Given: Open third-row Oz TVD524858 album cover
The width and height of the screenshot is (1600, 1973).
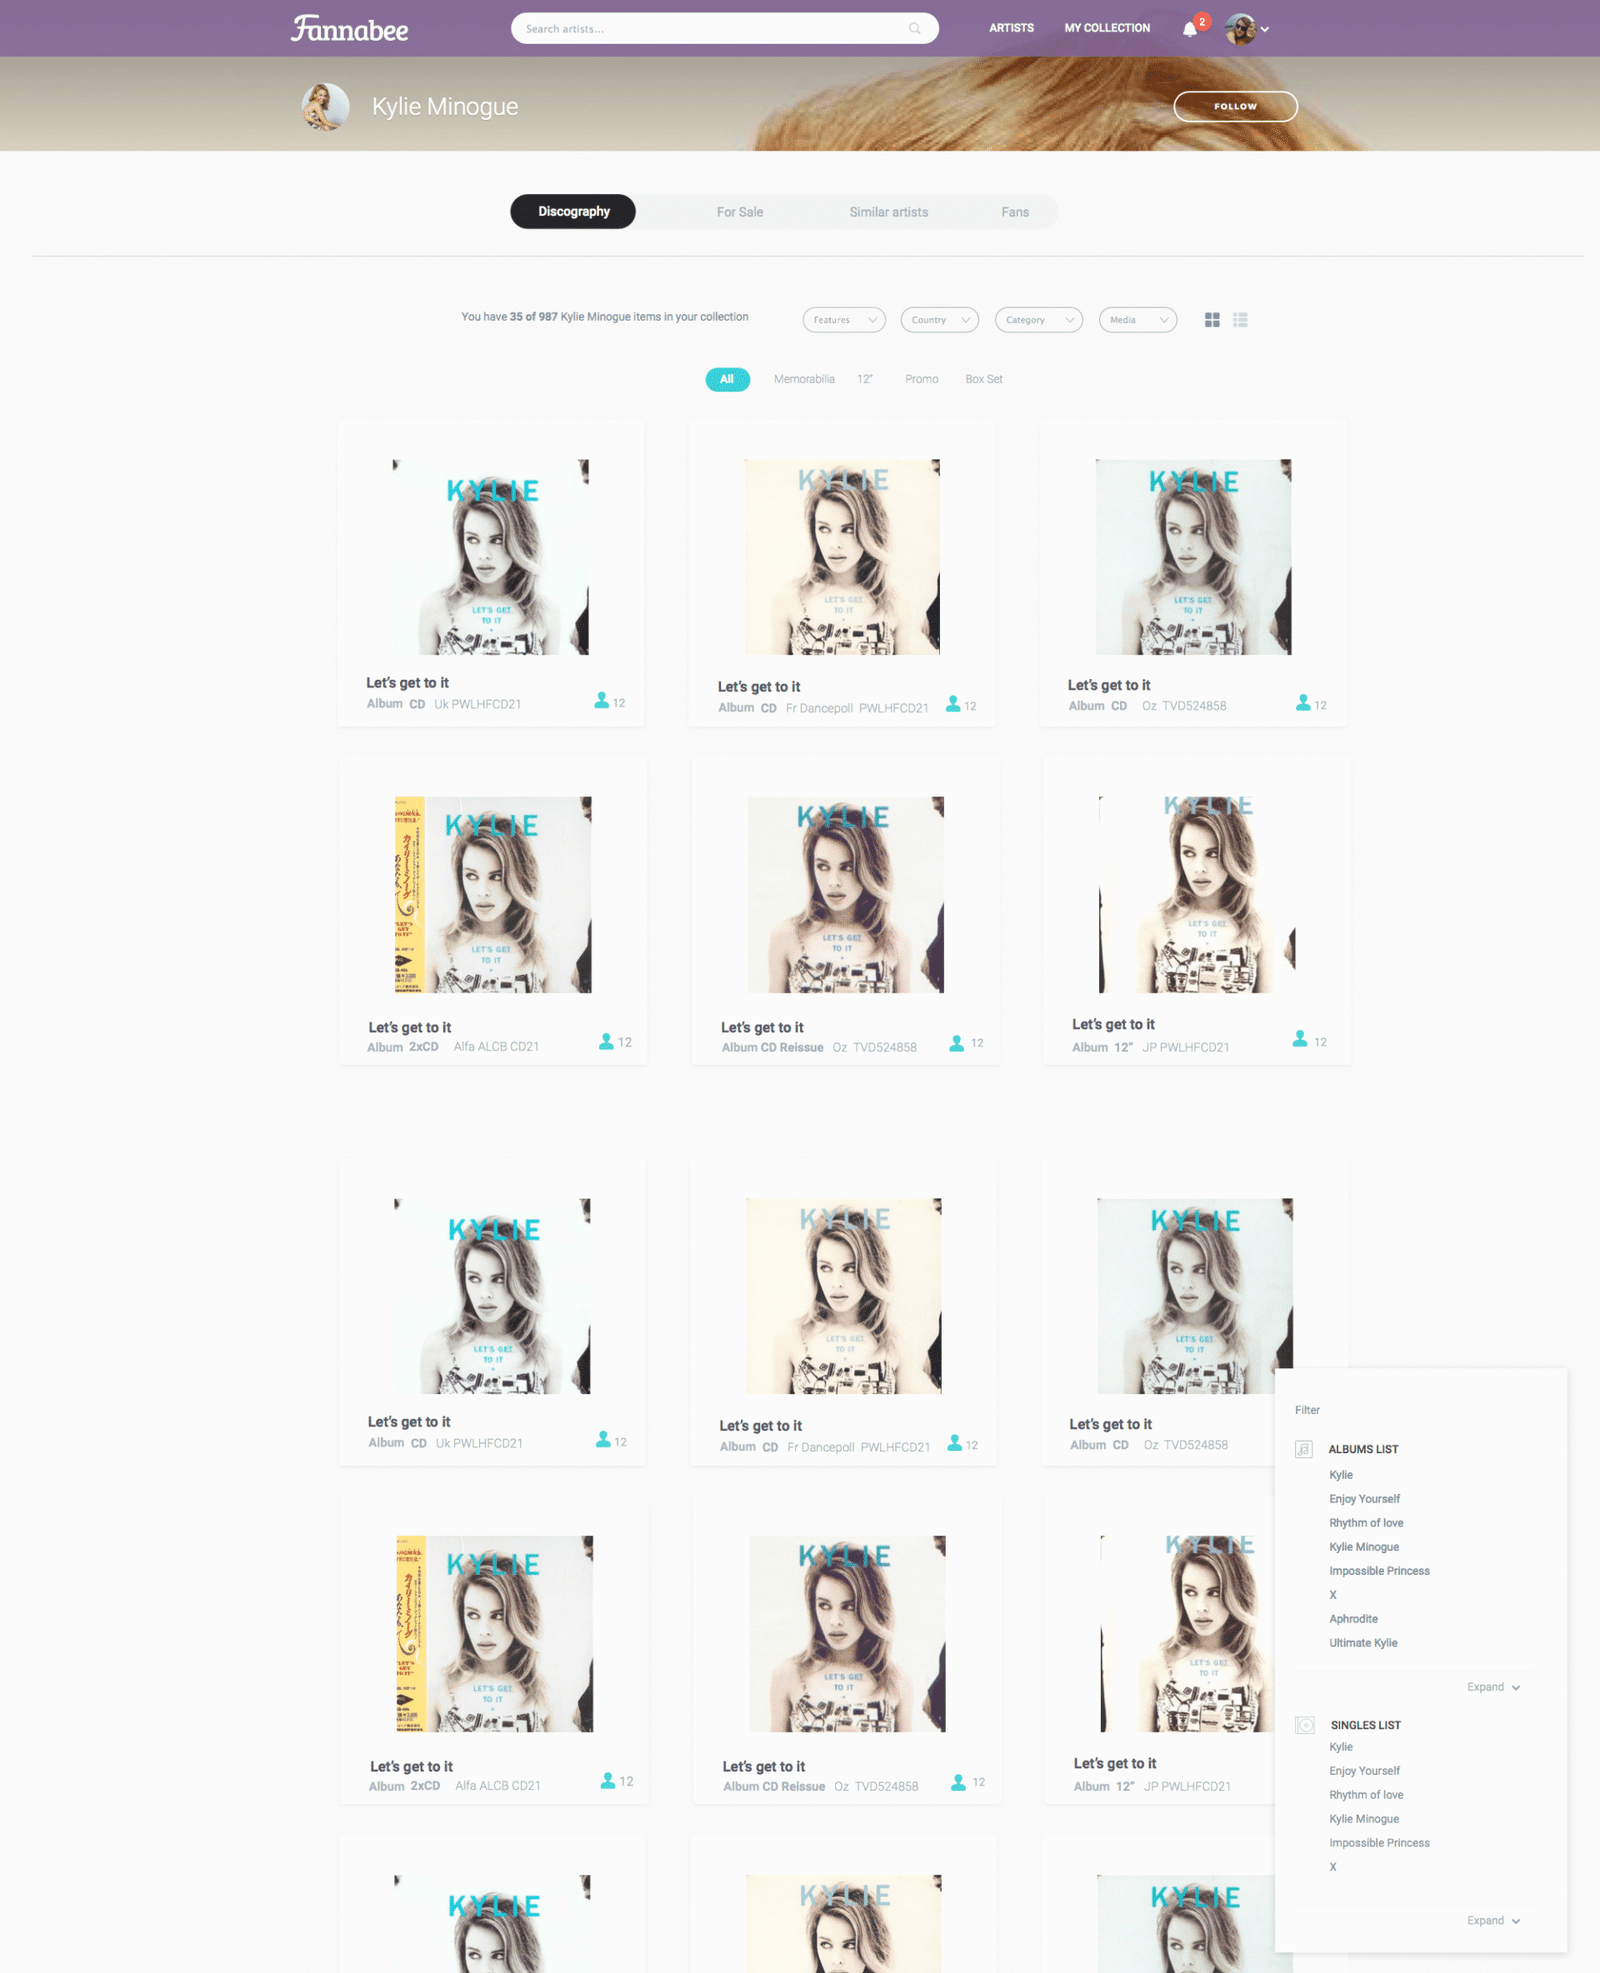Looking at the screenshot, I should (x=1195, y=1296).
